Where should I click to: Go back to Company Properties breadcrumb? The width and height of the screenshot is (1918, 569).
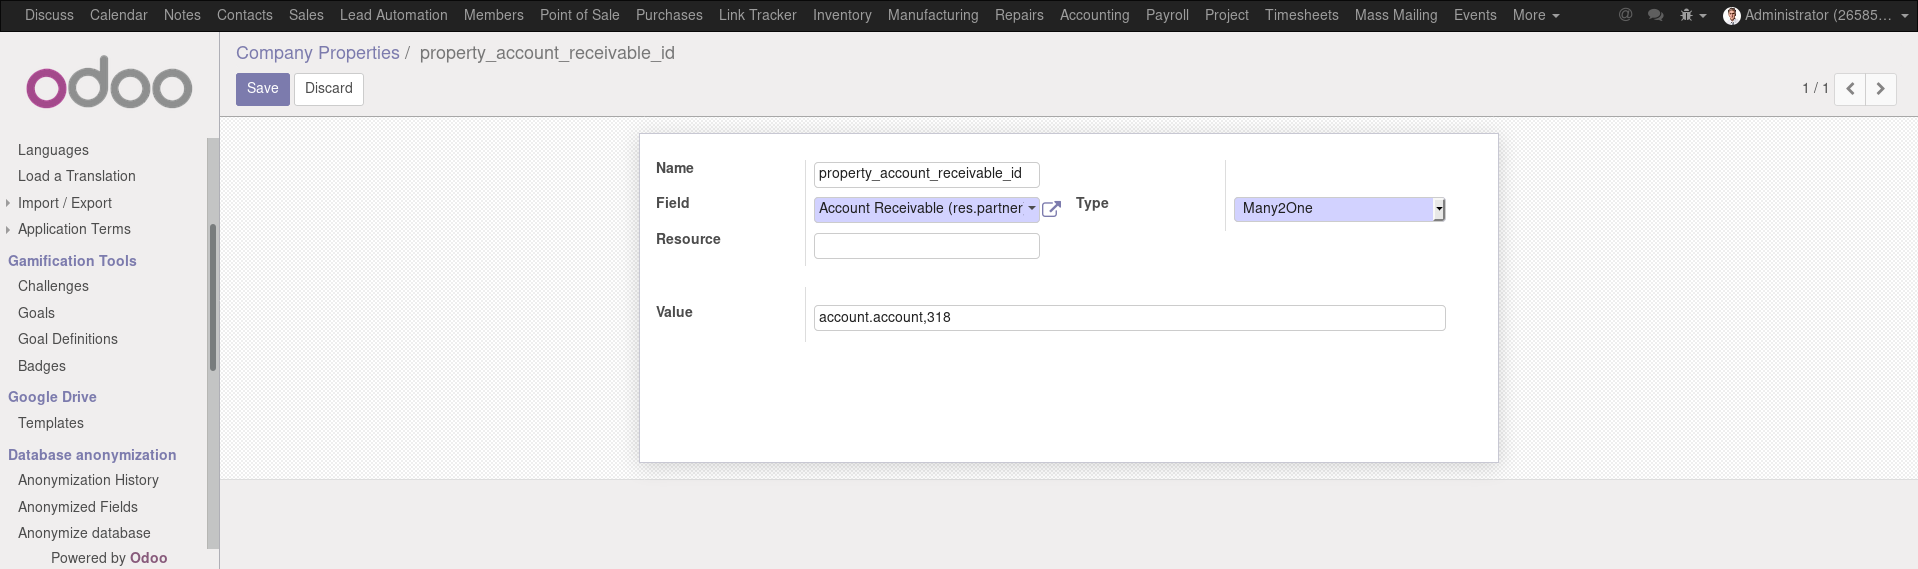click(x=317, y=53)
